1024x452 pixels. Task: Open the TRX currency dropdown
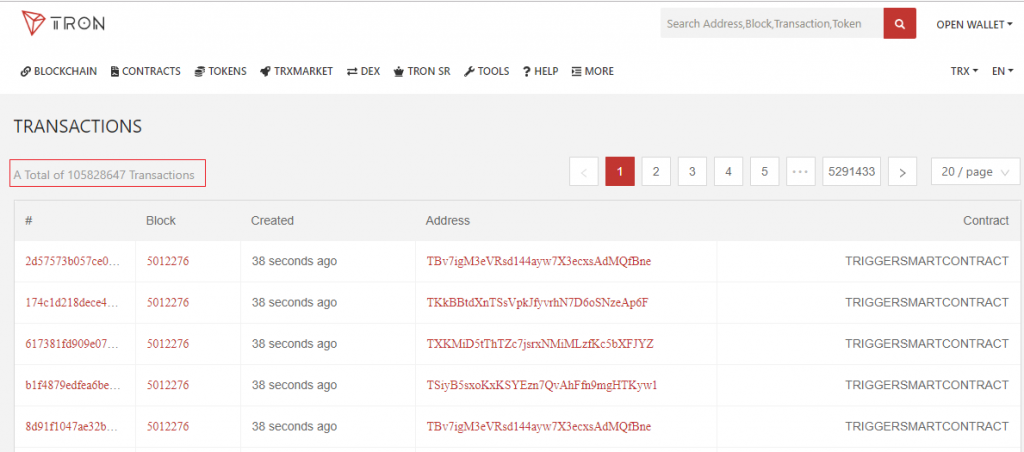(x=964, y=71)
